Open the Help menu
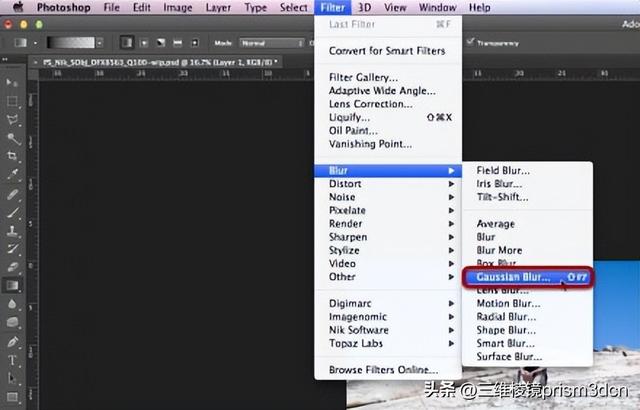 click(480, 7)
